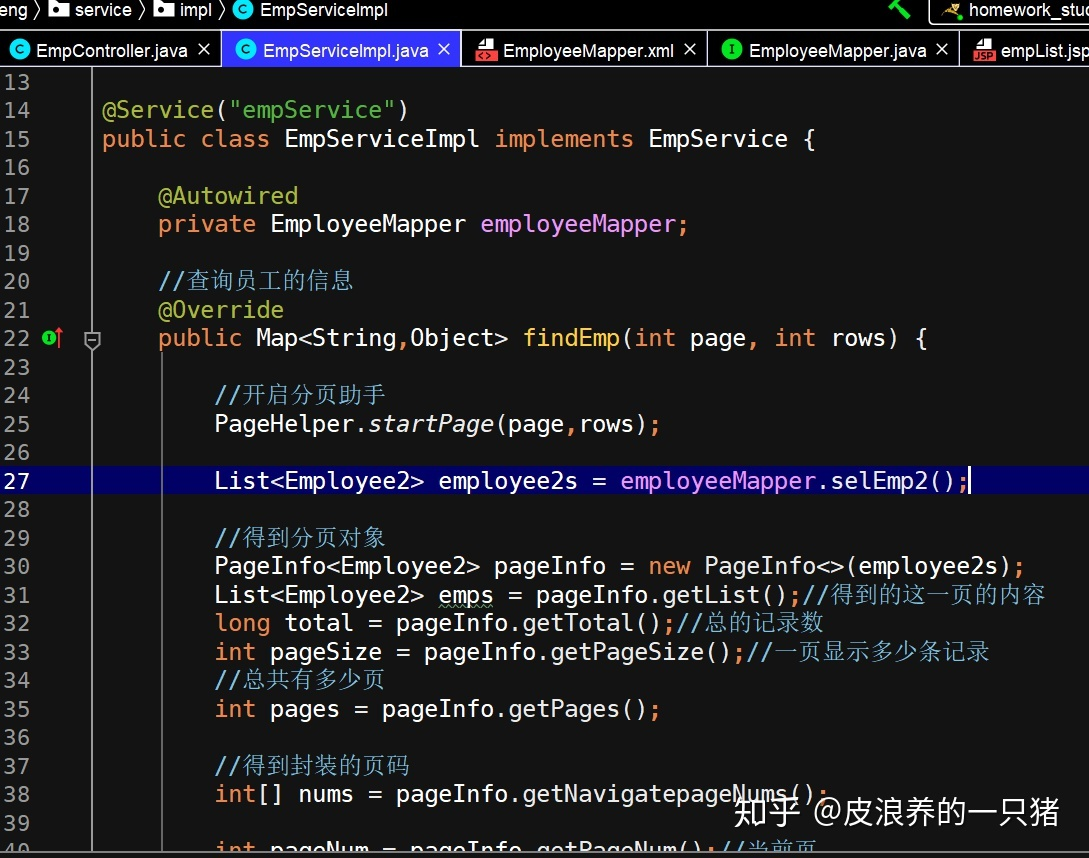
Task: Click the green build hammer icon
Action: [x=899, y=8]
